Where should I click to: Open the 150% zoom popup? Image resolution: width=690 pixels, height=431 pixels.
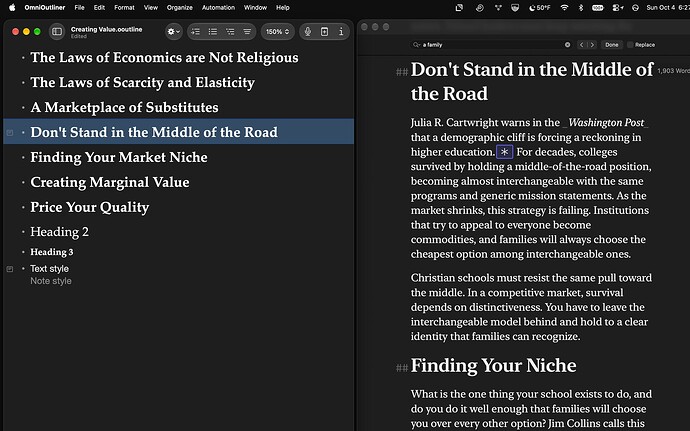pyautogui.click(x=277, y=31)
